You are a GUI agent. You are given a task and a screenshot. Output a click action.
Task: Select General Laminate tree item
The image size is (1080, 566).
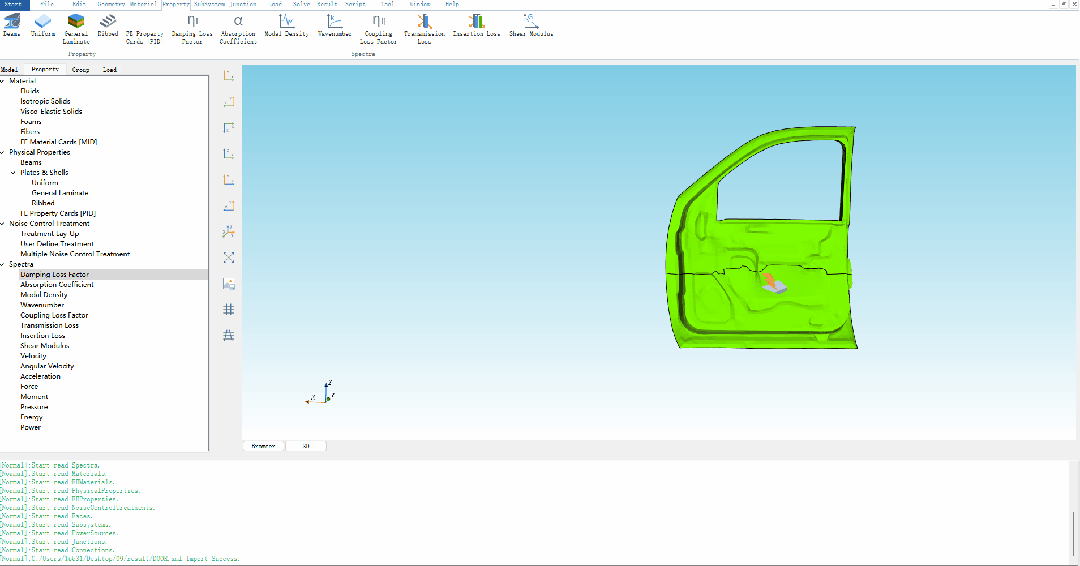pos(60,193)
